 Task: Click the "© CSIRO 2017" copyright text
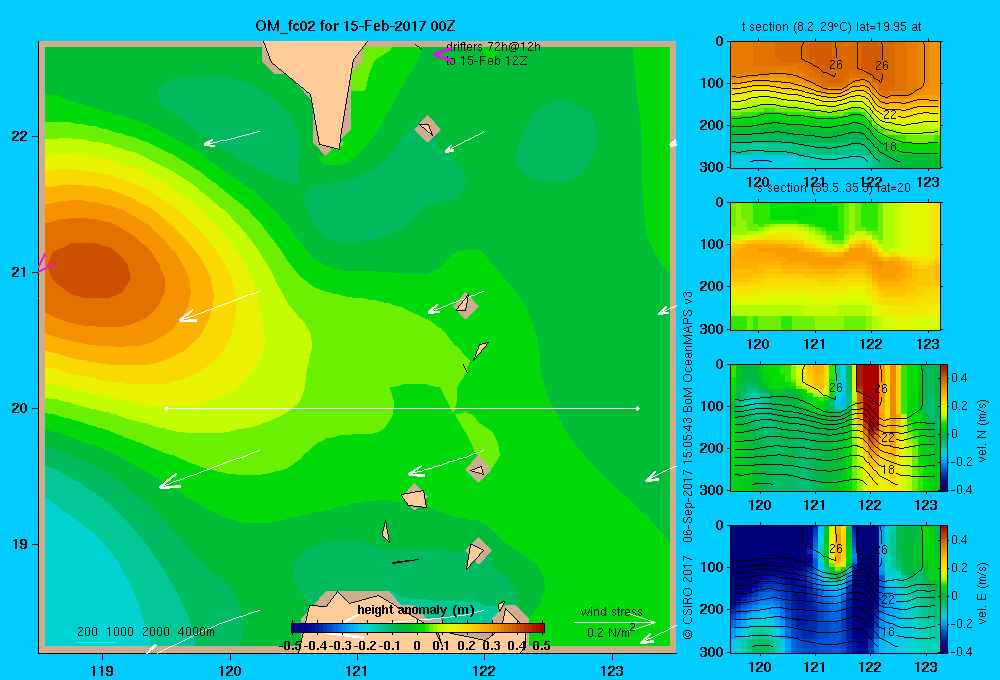tap(688, 597)
